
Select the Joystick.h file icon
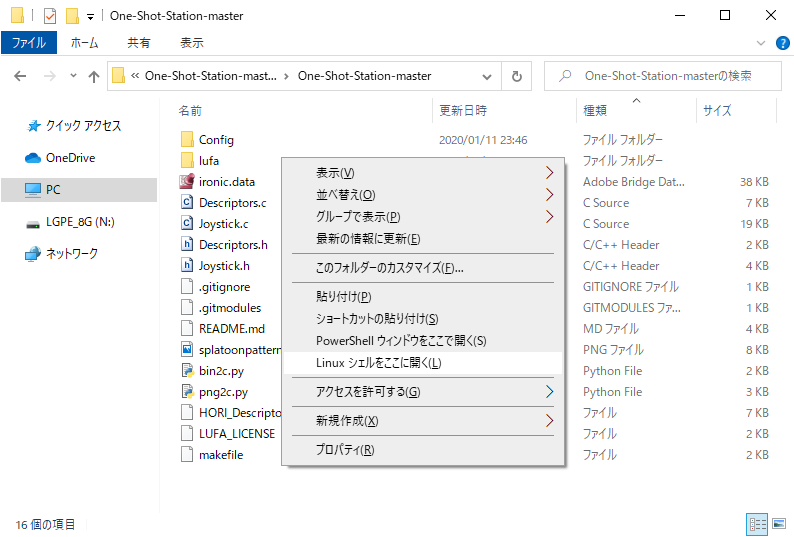coord(187,265)
